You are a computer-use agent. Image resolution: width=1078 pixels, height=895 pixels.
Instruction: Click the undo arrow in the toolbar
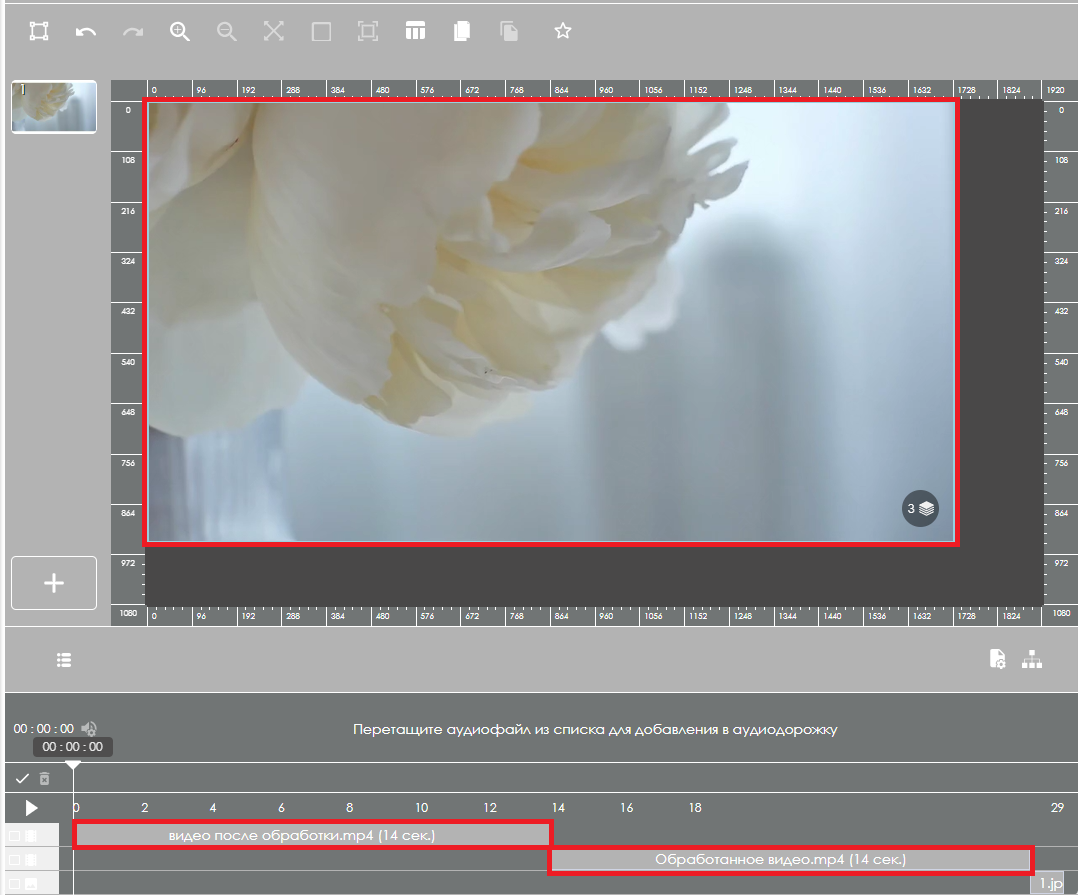click(86, 32)
